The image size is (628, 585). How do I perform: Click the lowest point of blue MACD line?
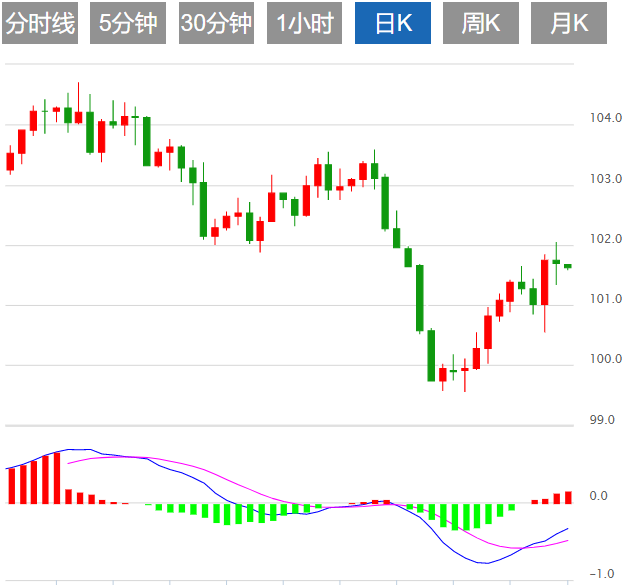[484, 563]
